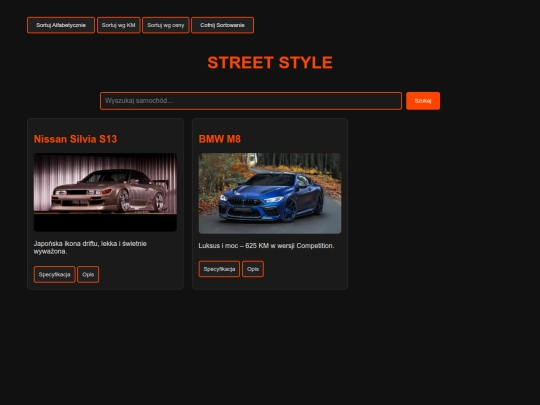Undo sorting with Cofnij Sortowanie
This screenshot has width=540, height=405.
click(x=222, y=25)
